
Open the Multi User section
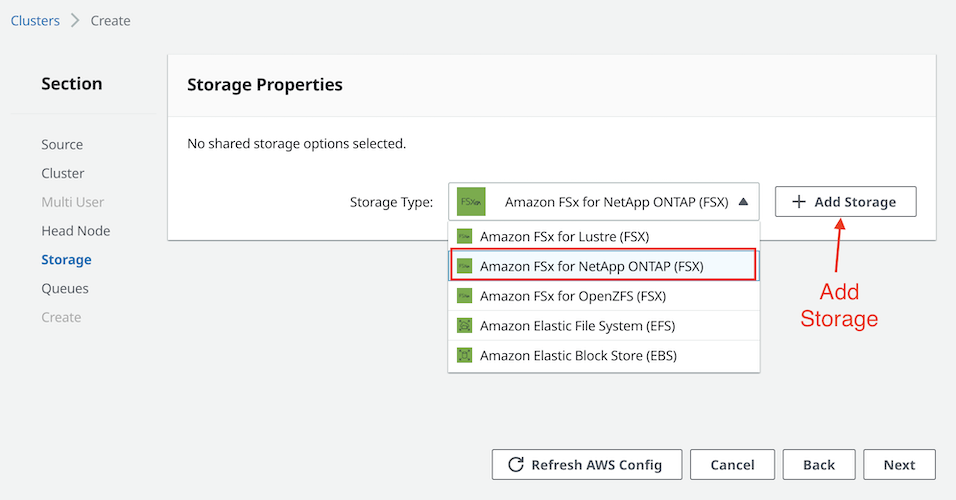point(73,202)
